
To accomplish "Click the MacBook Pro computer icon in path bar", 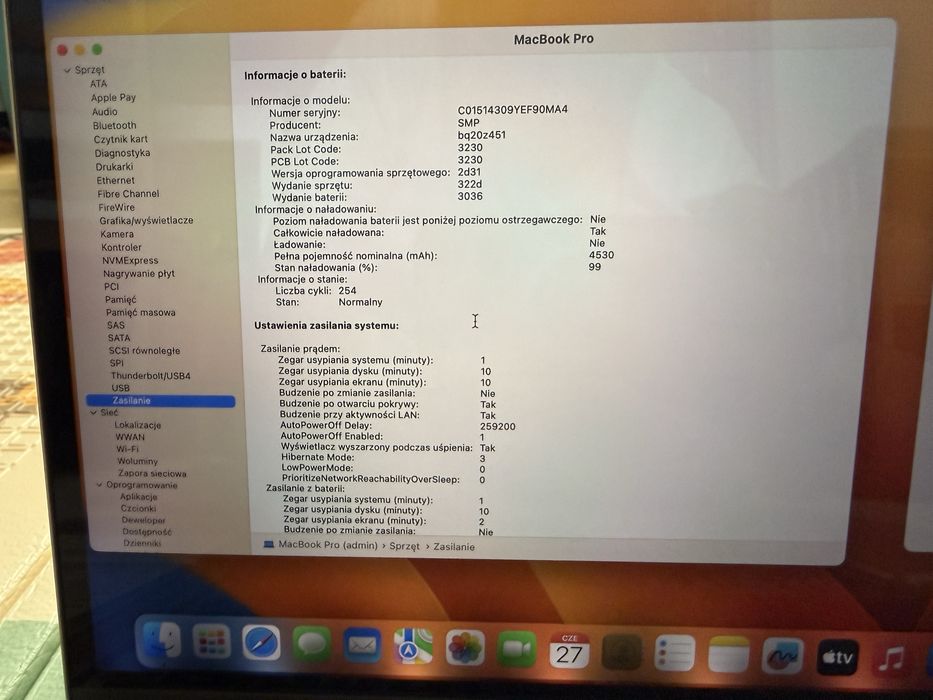I will [268, 544].
